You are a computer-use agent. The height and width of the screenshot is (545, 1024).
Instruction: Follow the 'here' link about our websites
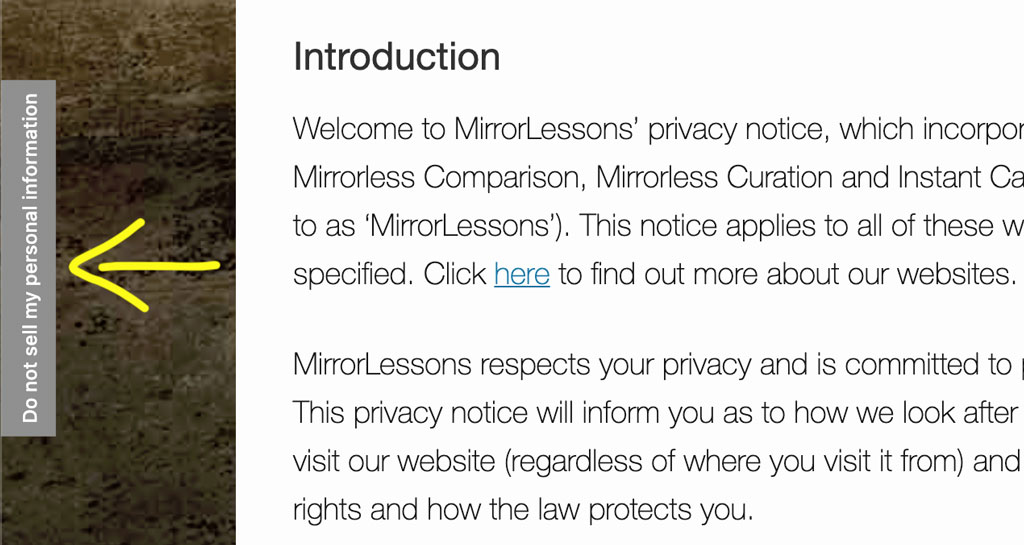[x=522, y=274]
